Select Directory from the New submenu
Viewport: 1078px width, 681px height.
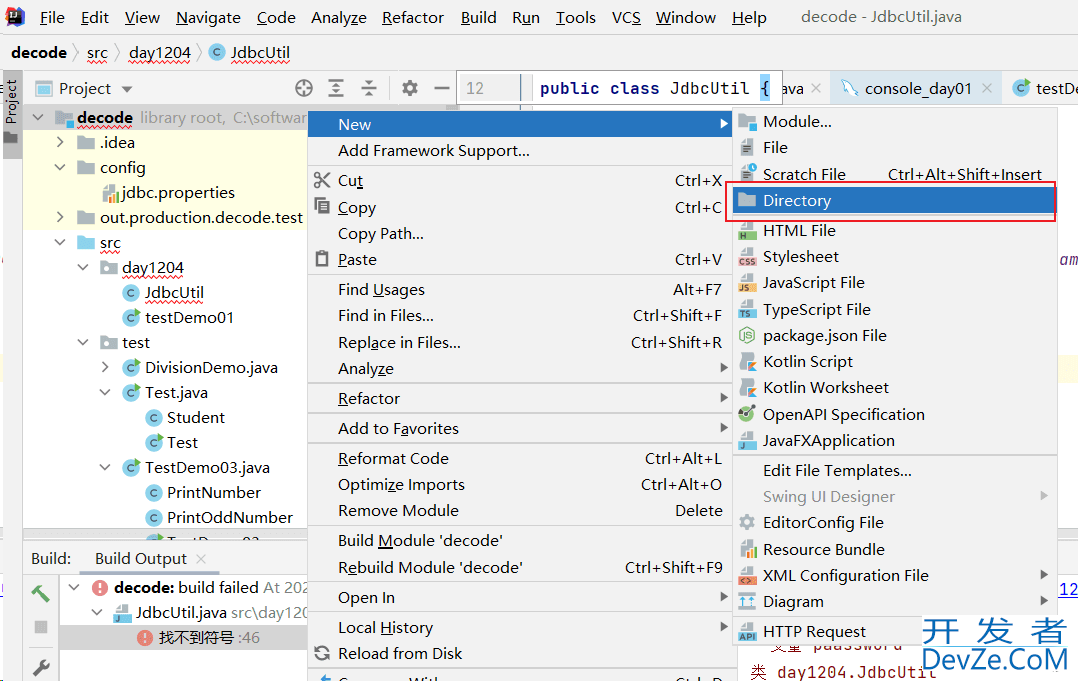pyautogui.click(x=796, y=201)
